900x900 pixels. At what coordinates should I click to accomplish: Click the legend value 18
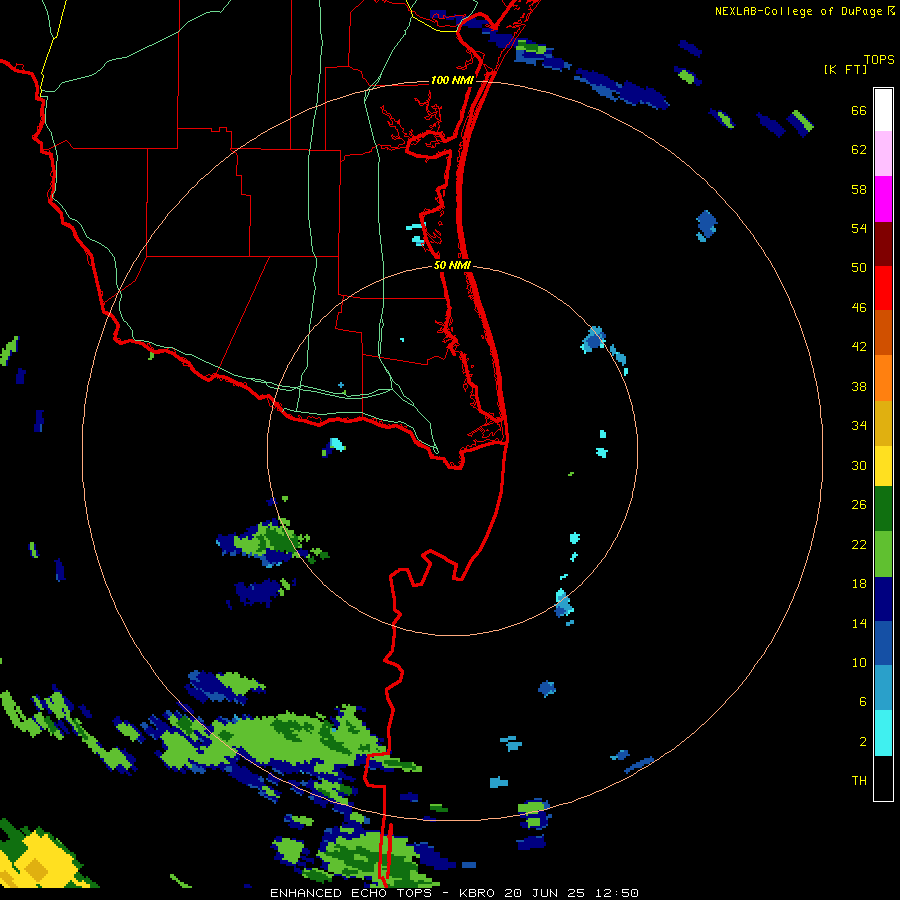[x=859, y=584]
